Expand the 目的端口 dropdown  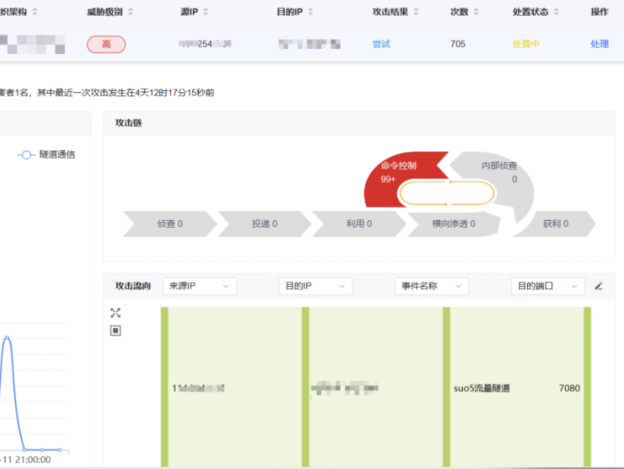pos(546,286)
